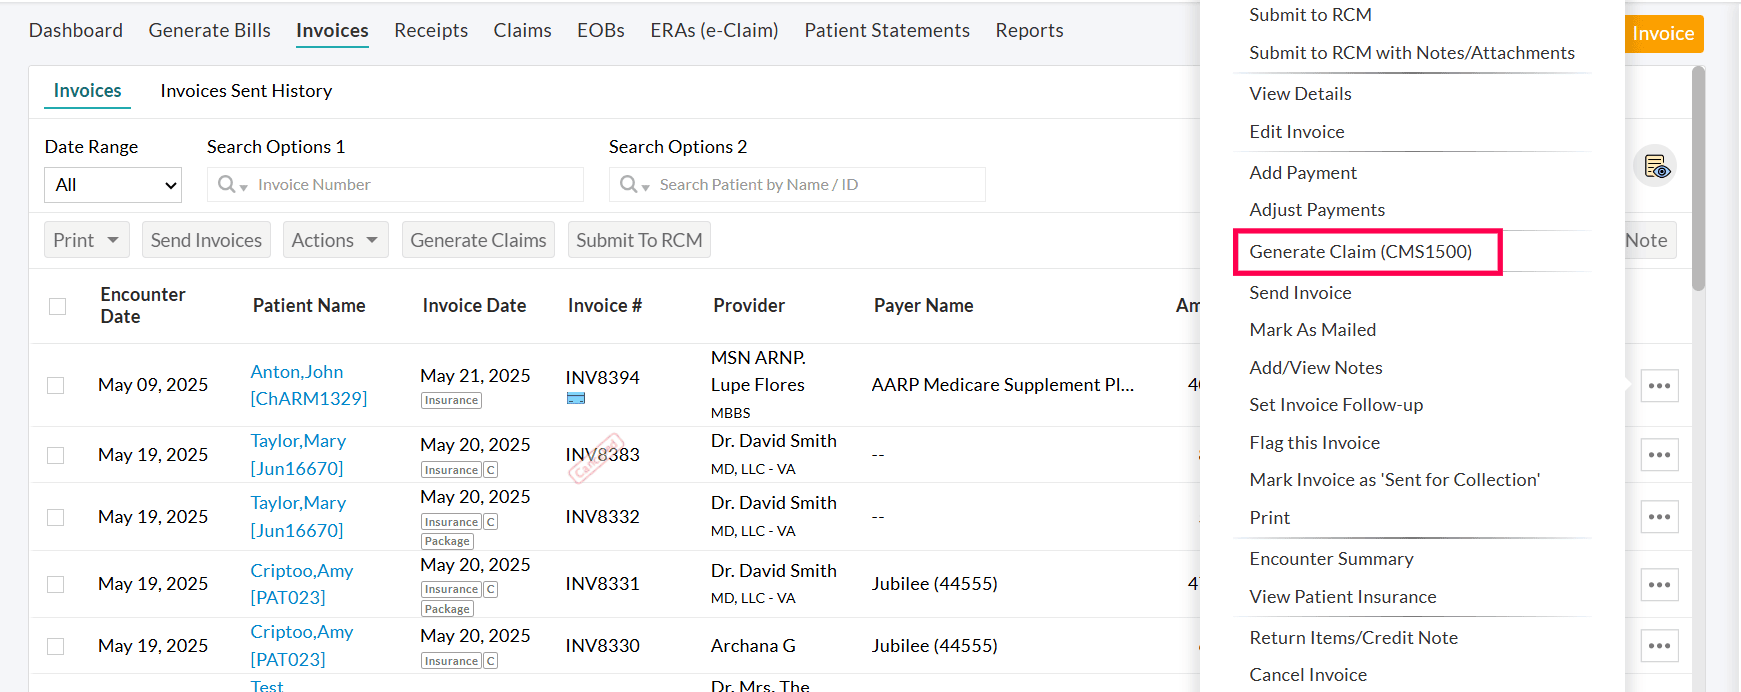Go to the Dashboard tab
This screenshot has height=692, width=1741.
76,30
